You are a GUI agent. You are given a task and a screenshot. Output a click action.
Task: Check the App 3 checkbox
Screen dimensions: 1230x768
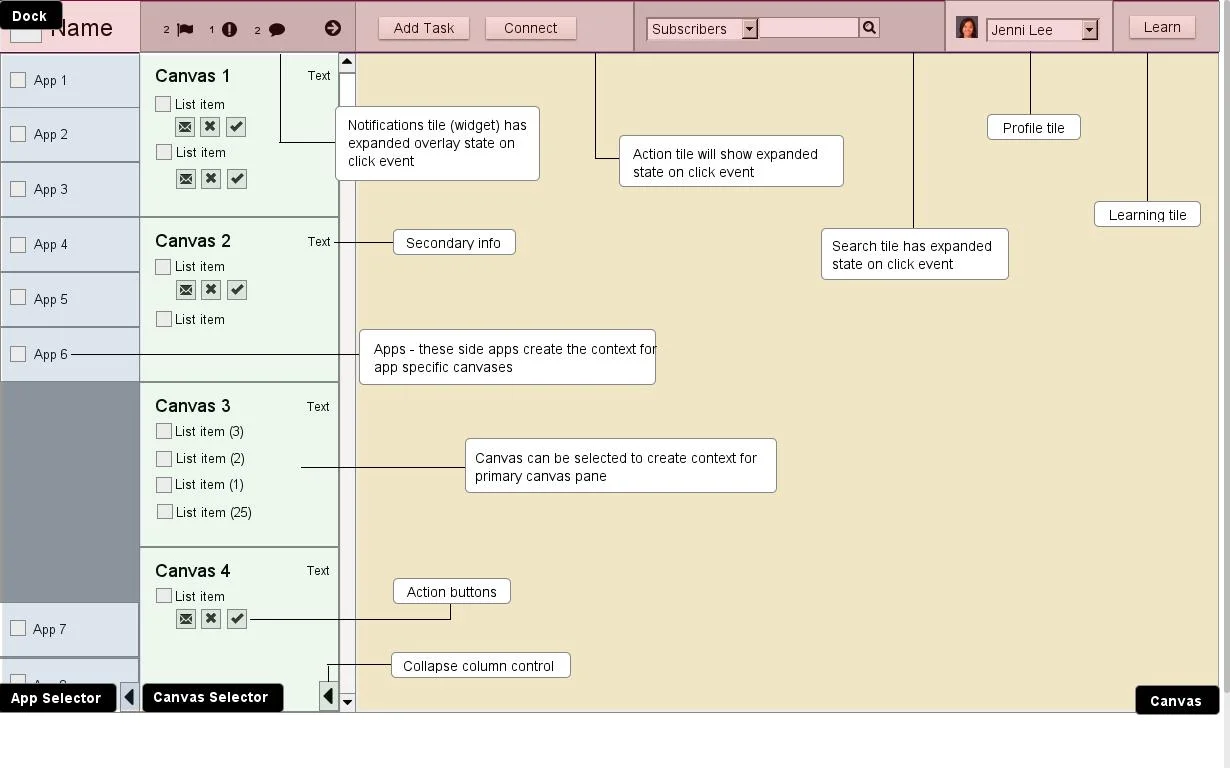coord(18,190)
